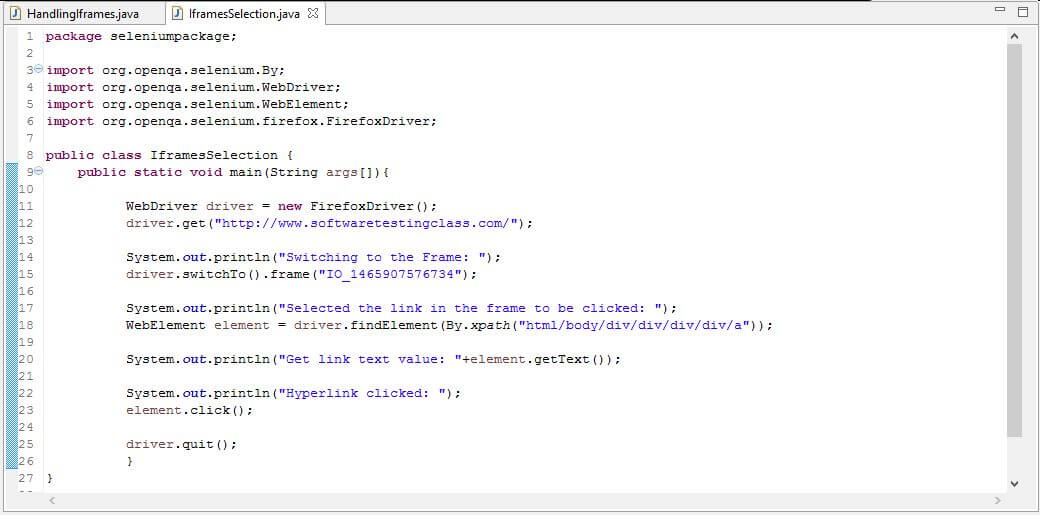Screen dimensions: 1040x515
Task: Click the vertical scrollbar down arrow
Action: coord(1014,484)
